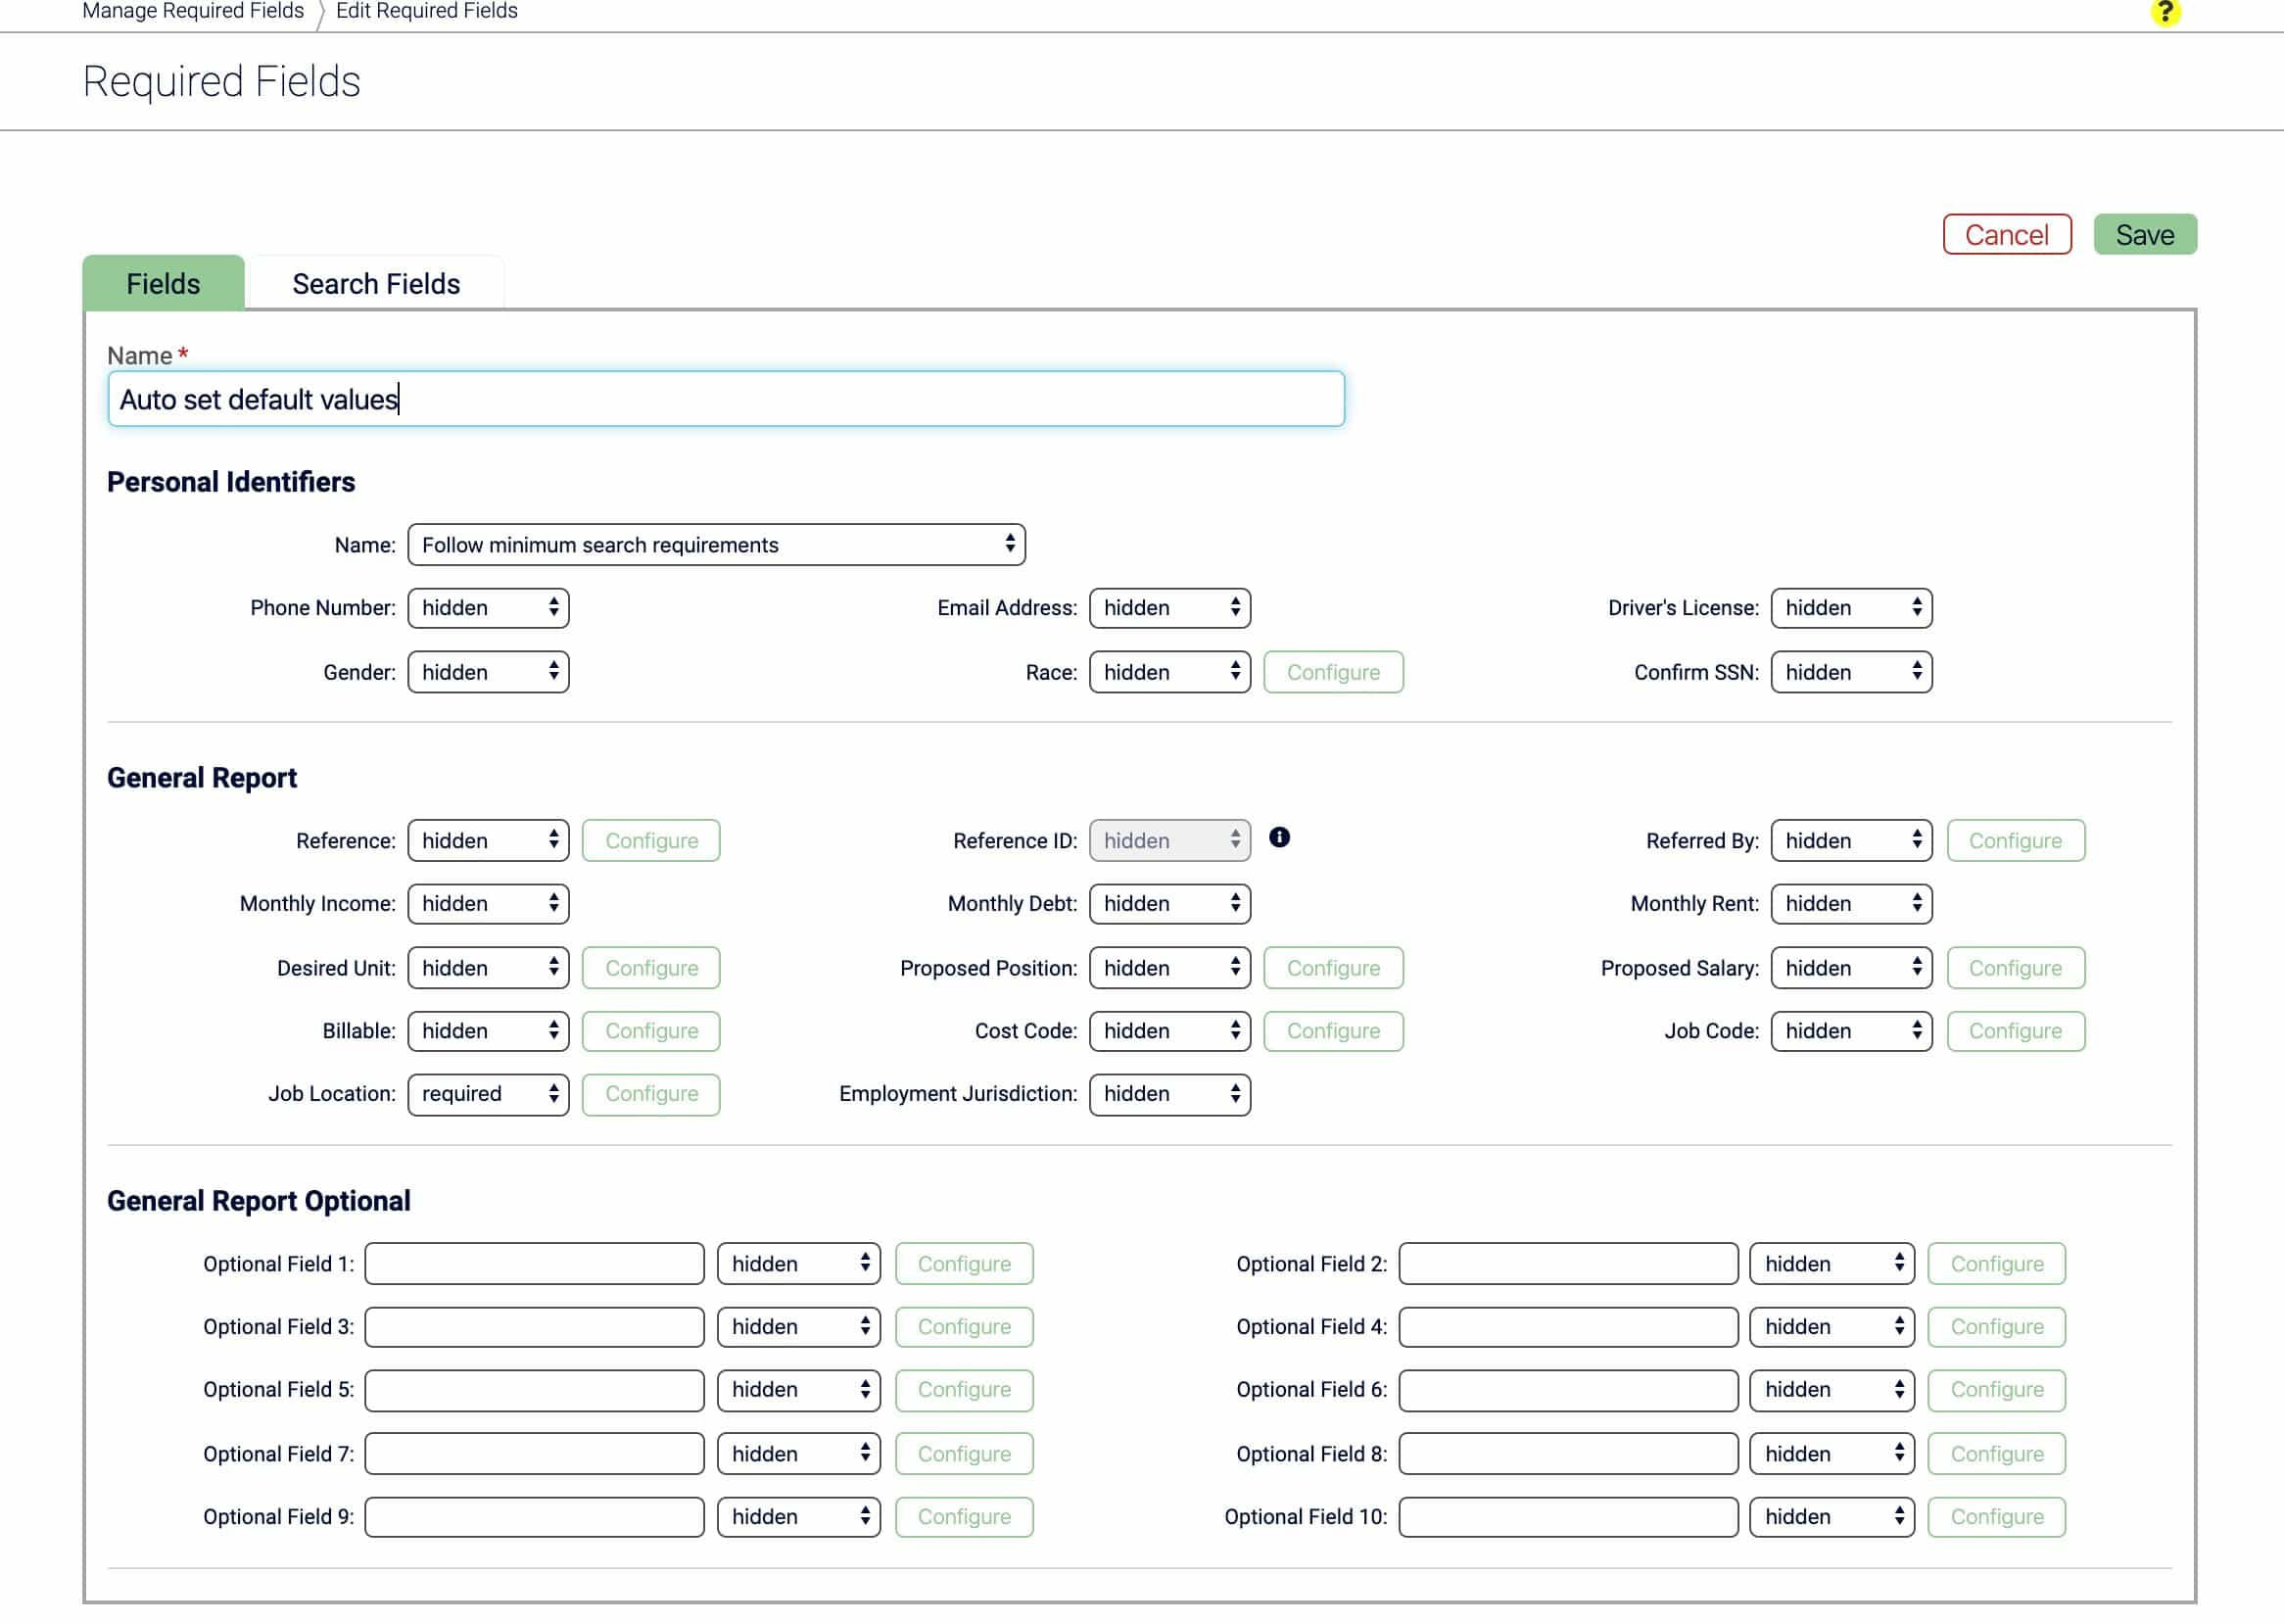Open the Driver's License dropdown
Image resolution: width=2284 pixels, height=1624 pixels.
[x=1851, y=608]
